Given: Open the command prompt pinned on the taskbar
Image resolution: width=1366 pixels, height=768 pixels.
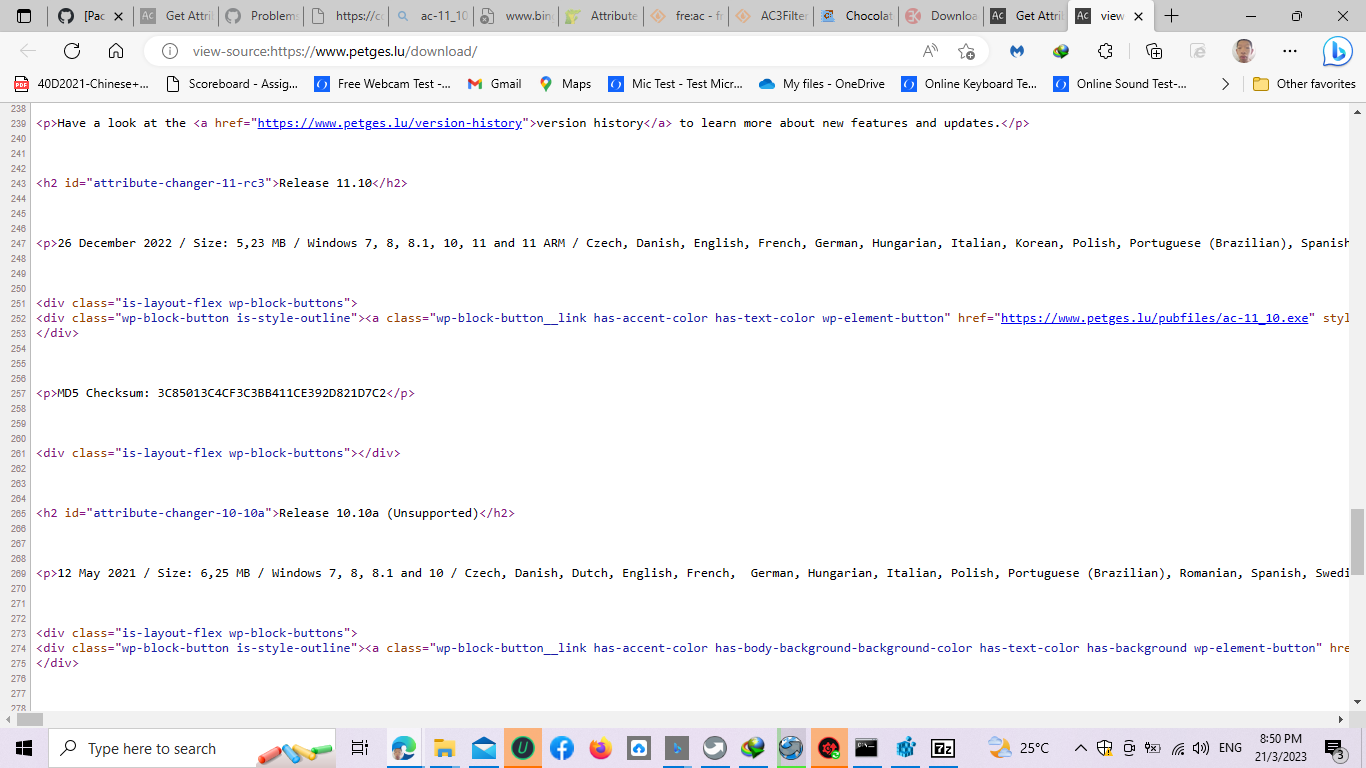Looking at the screenshot, I should [x=866, y=748].
